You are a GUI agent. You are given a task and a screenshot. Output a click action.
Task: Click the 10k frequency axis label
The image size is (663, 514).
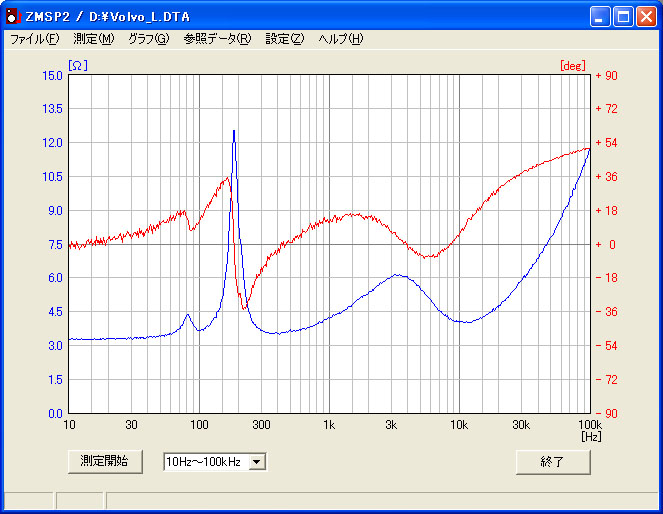[x=459, y=425]
